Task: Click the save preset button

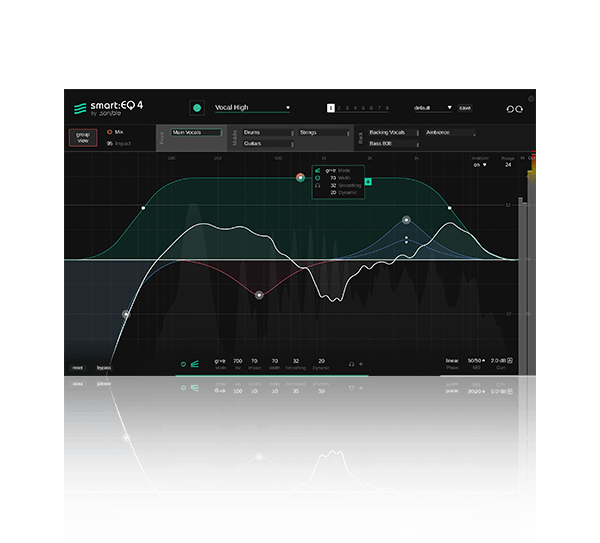Action: pyautogui.click(x=465, y=108)
